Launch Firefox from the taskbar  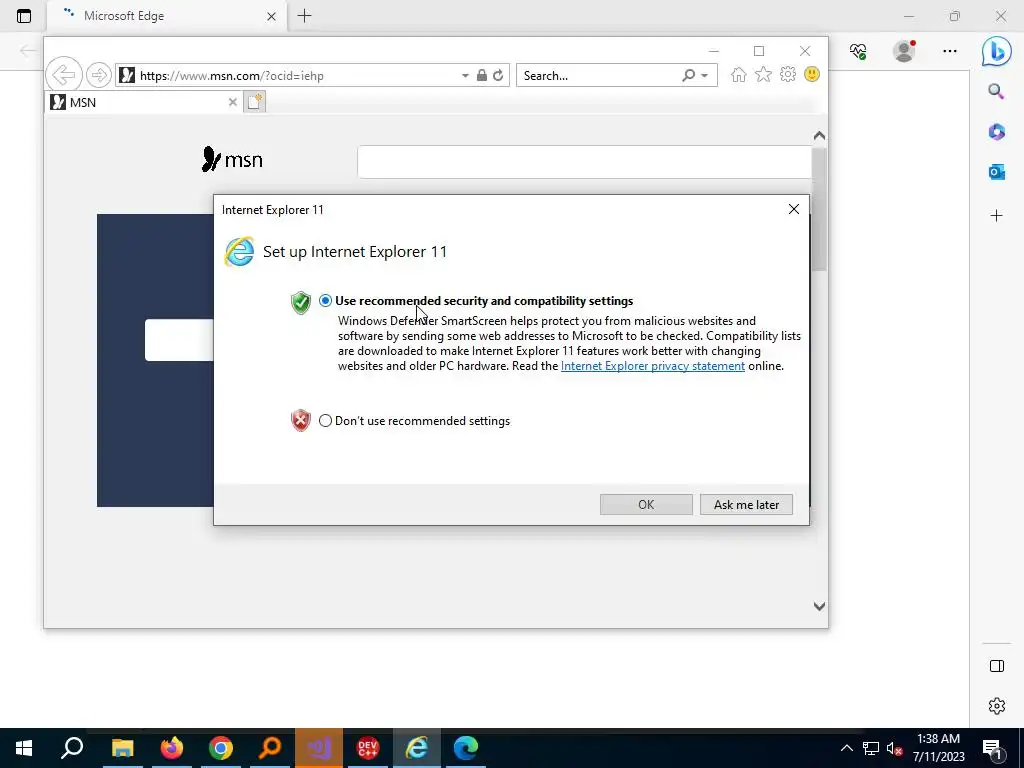[x=172, y=748]
